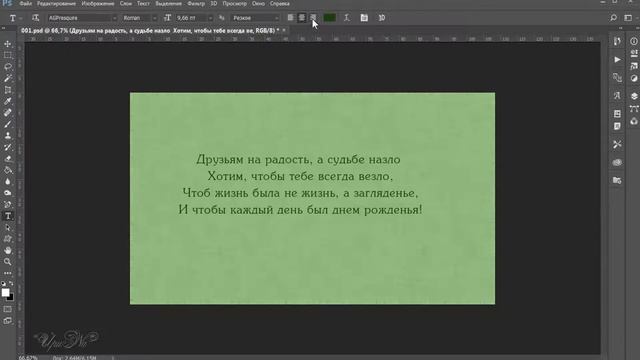Open the AGPresquire font family dropdown
640x360 pixels.
point(82,18)
